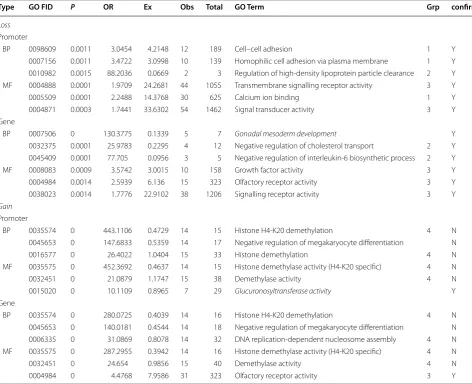472x384 pixels.
Task: Click the italic 'Glucuronosyltransferase activity' term
Action: tap(283, 291)
